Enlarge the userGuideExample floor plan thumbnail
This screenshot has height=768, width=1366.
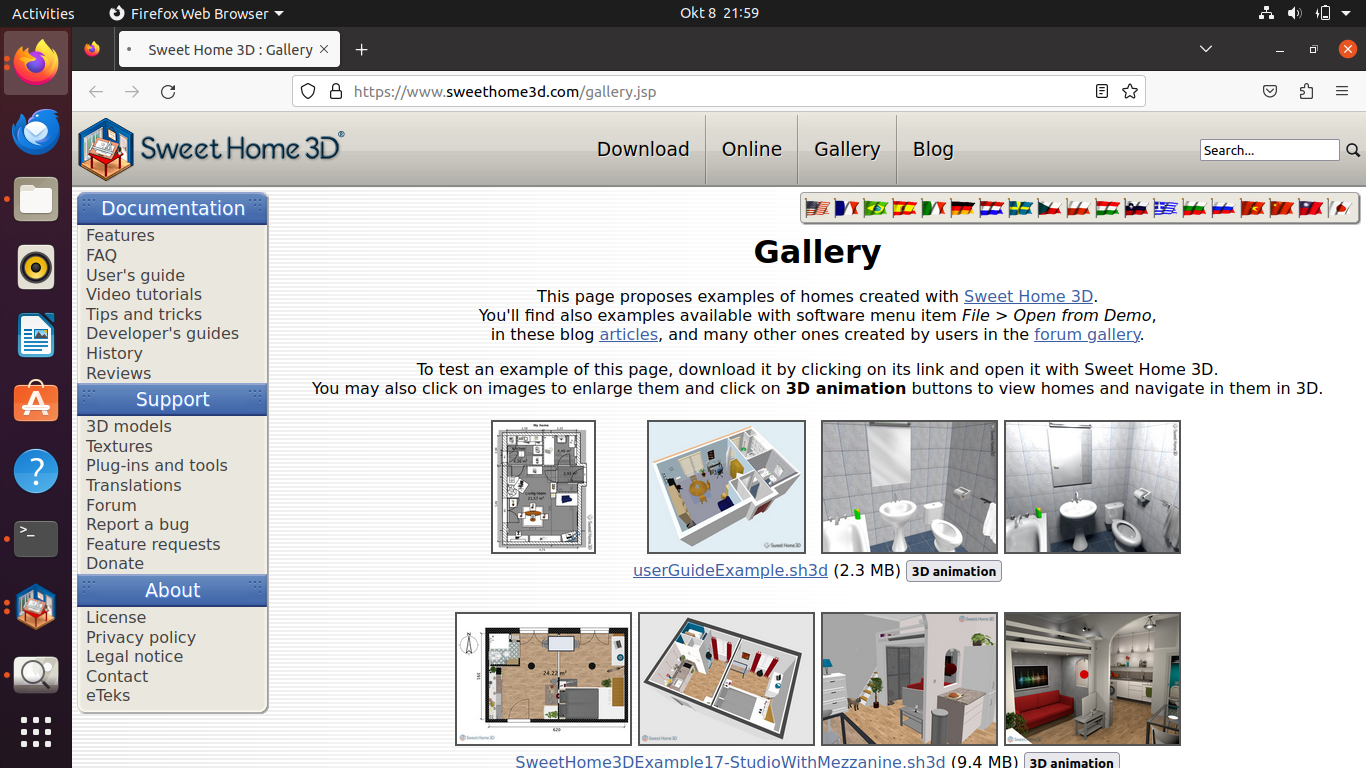click(x=543, y=487)
